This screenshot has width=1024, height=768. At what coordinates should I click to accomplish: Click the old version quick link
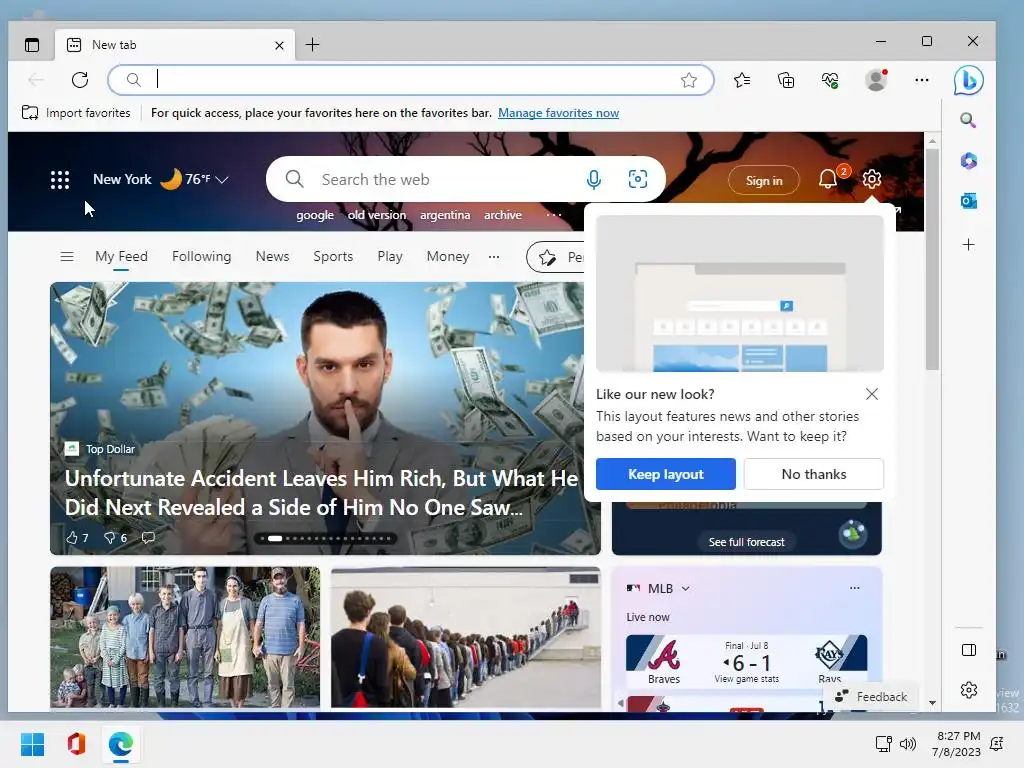pos(377,215)
